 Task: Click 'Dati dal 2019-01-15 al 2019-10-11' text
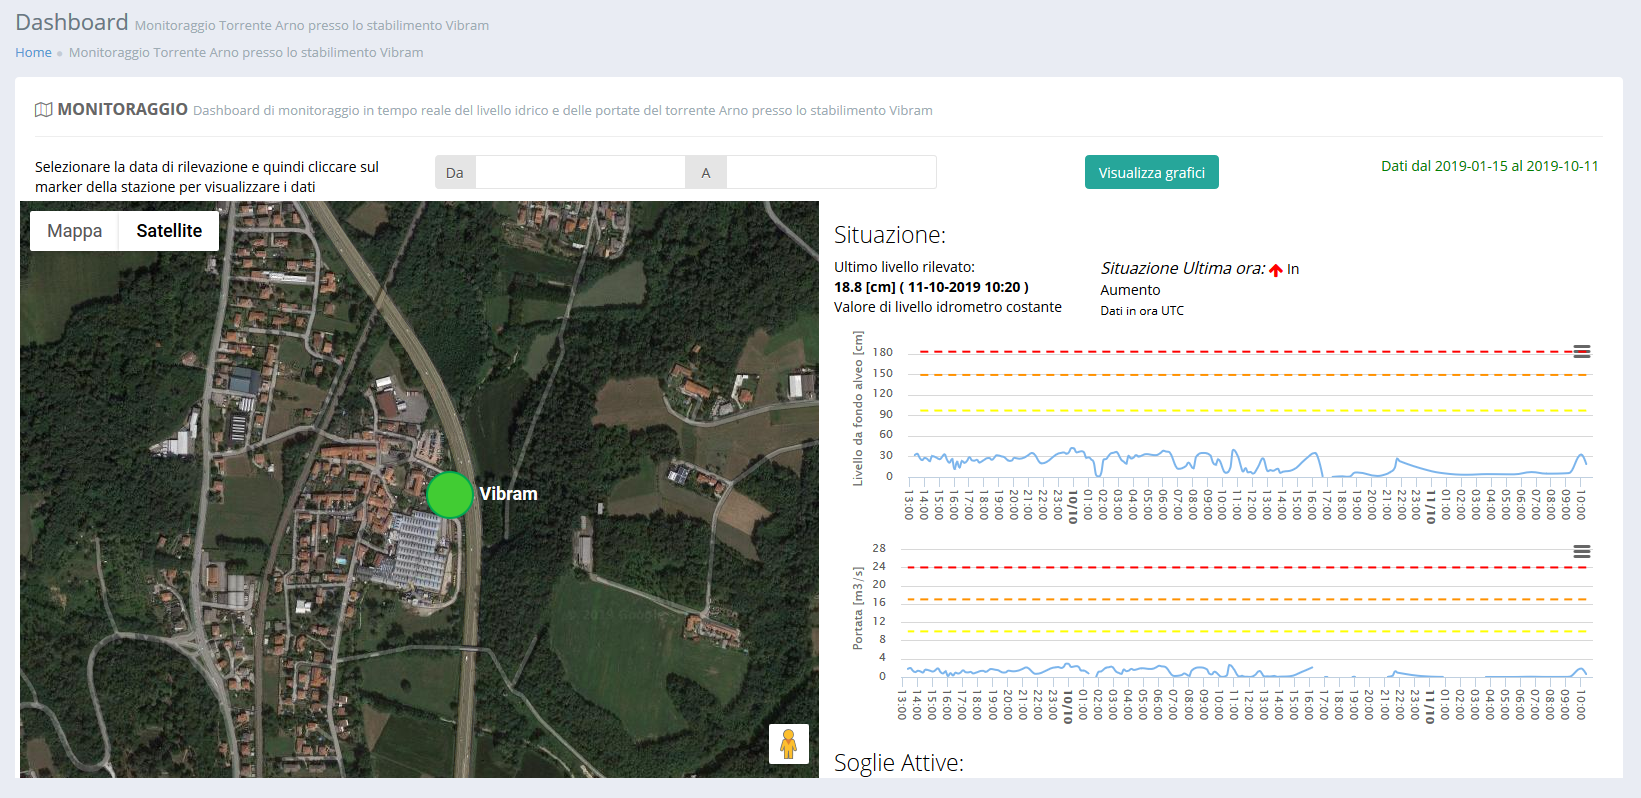[1490, 166]
